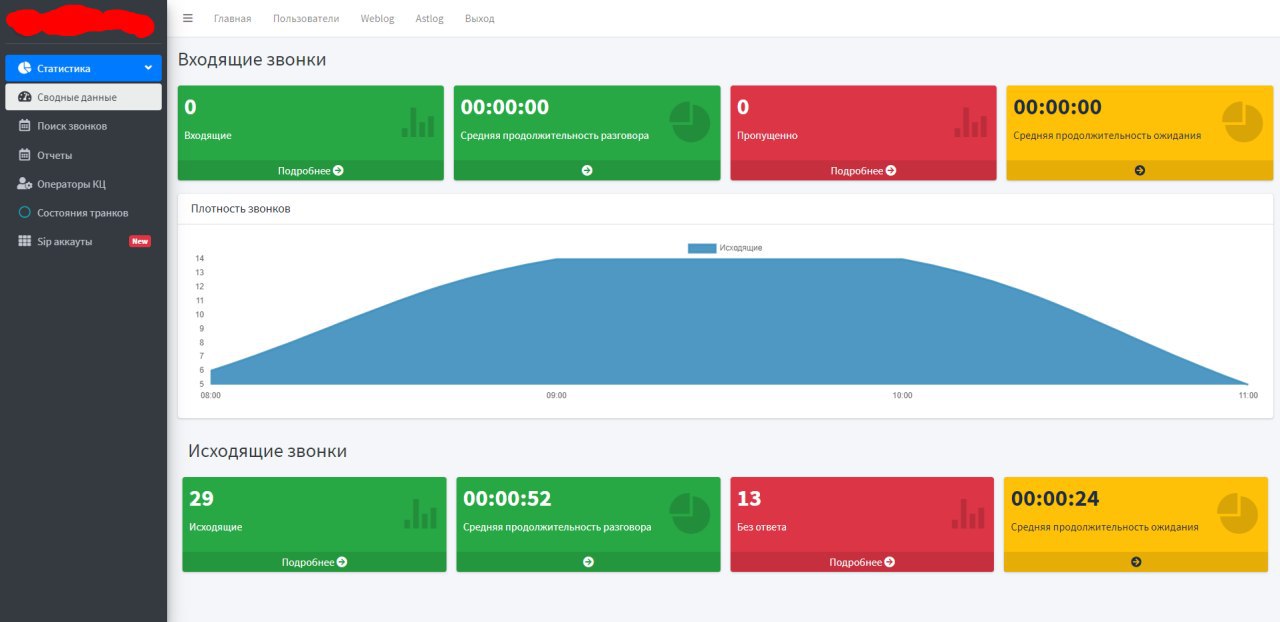
Task: Click the arrow footer under outgoing talk duration
Action: (x=588, y=562)
